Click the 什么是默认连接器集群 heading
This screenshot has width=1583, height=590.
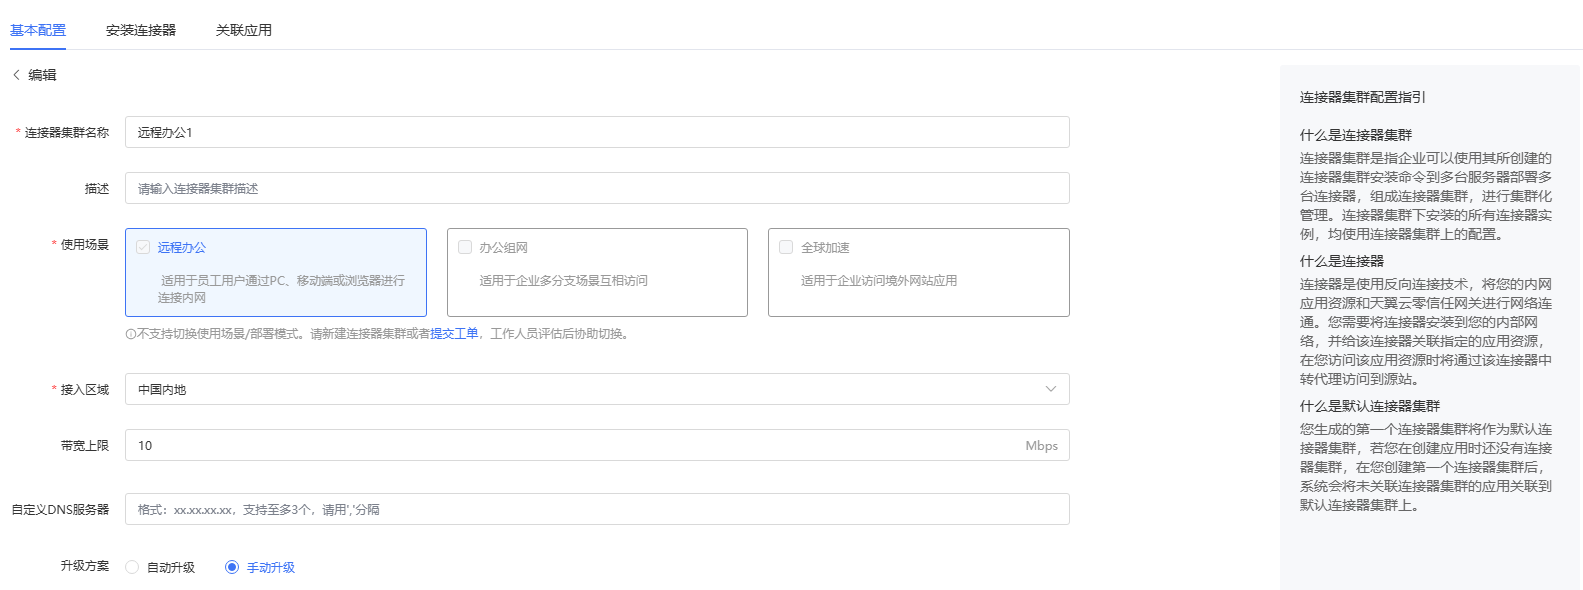[x=1370, y=406]
